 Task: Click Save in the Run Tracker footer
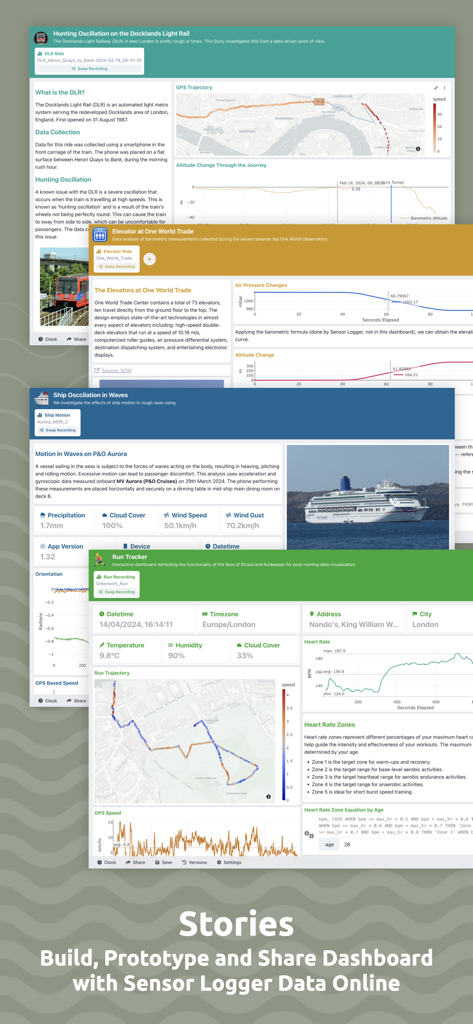[x=163, y=862]
